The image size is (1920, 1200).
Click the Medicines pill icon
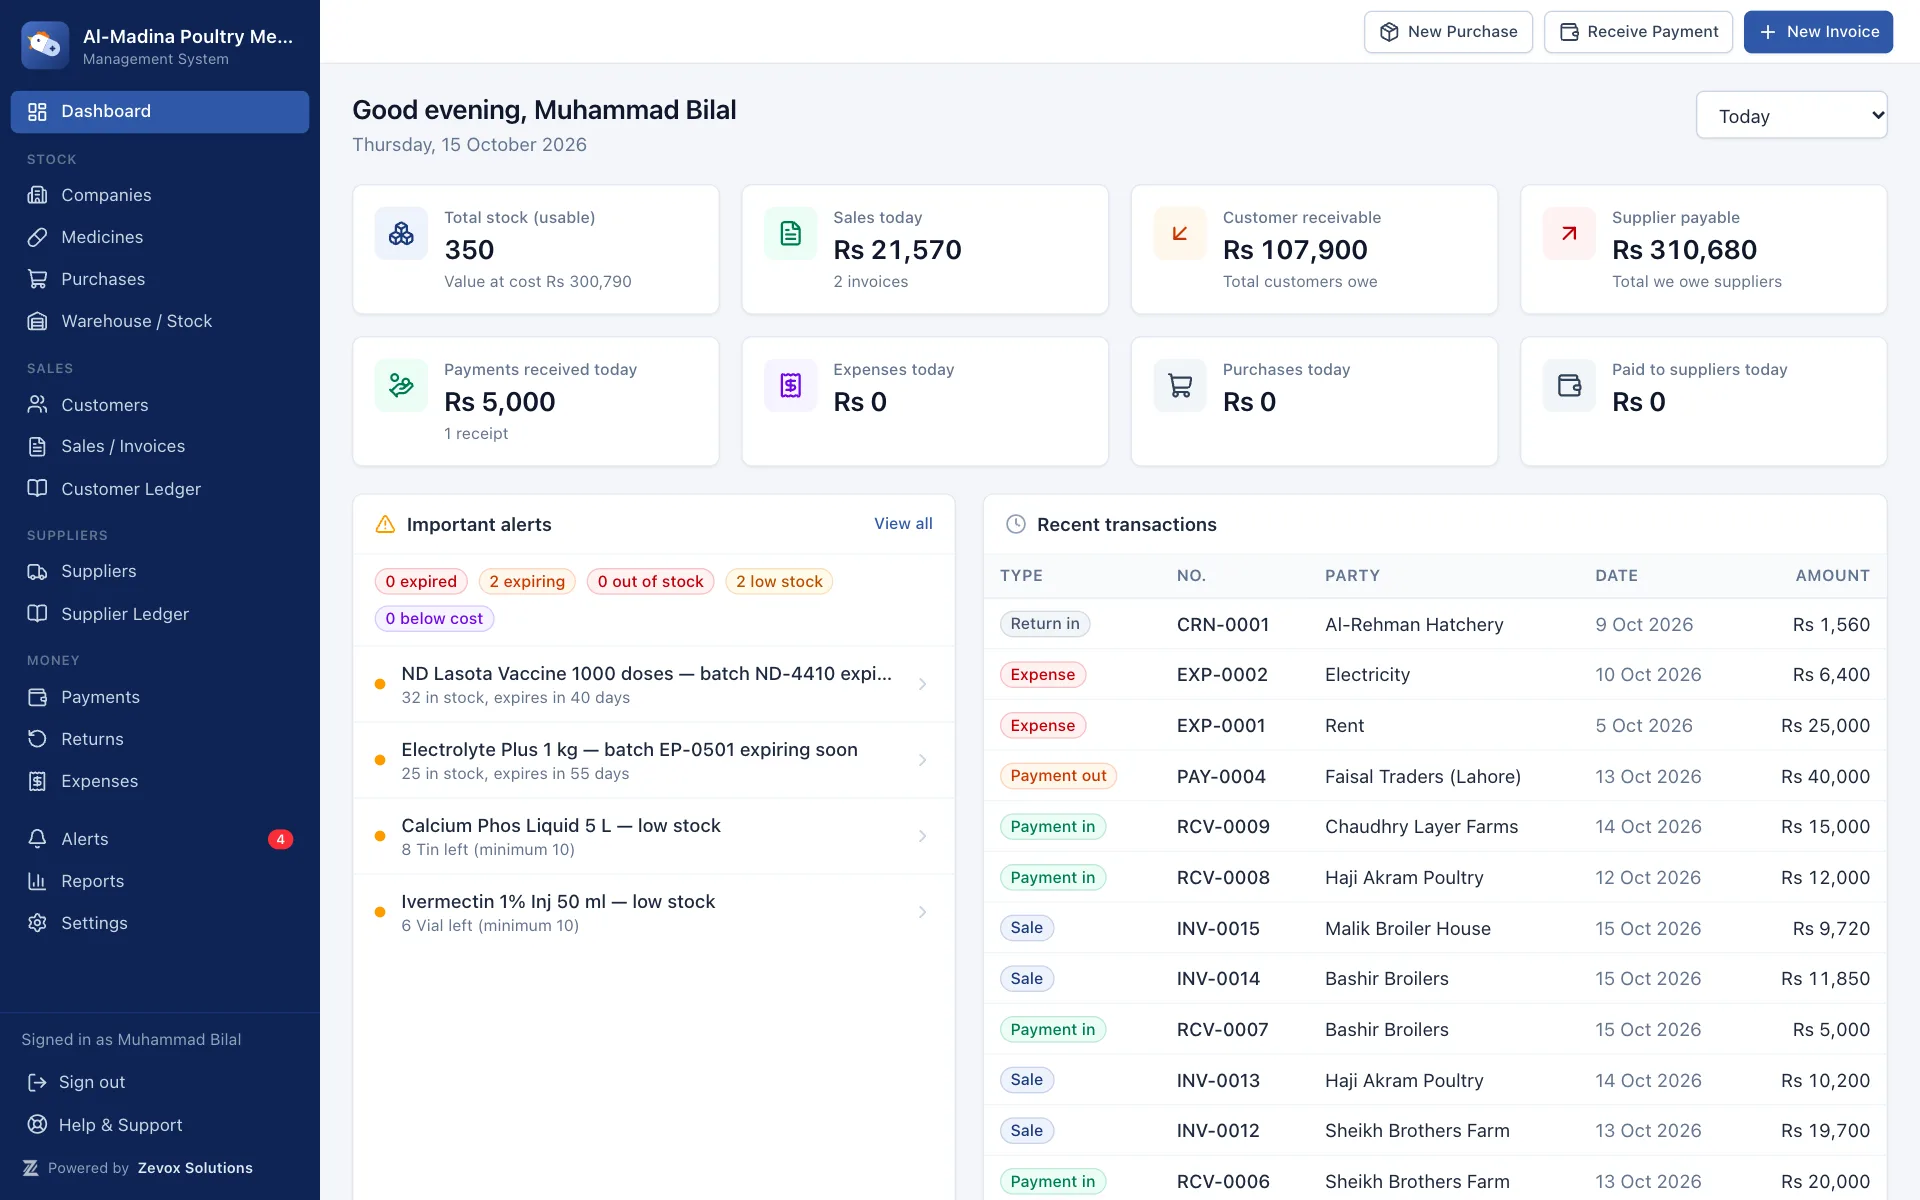tap(37, 237)
